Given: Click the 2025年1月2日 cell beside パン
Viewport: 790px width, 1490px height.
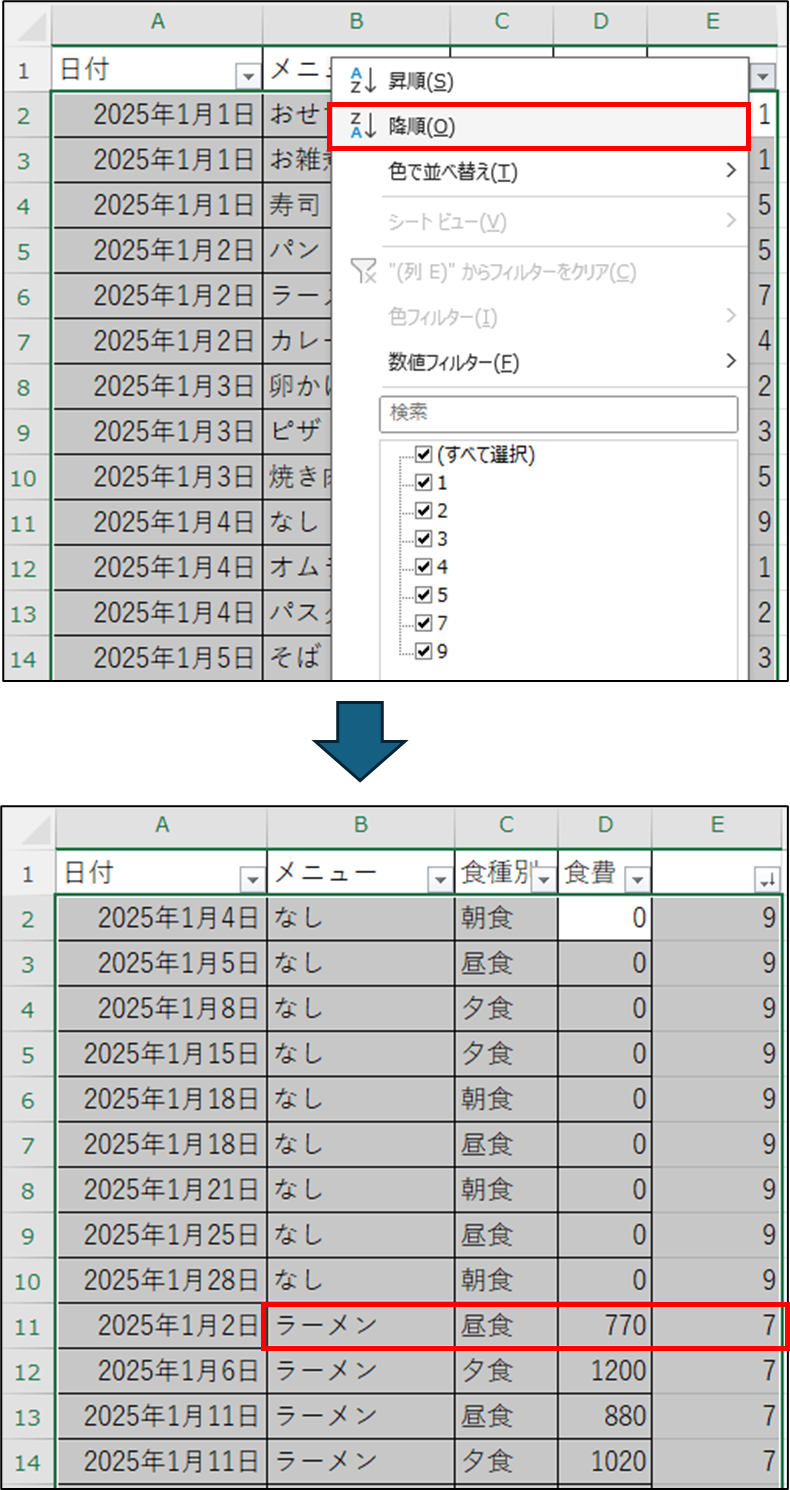Looking at the screenshot, I should tap(157, 251).
